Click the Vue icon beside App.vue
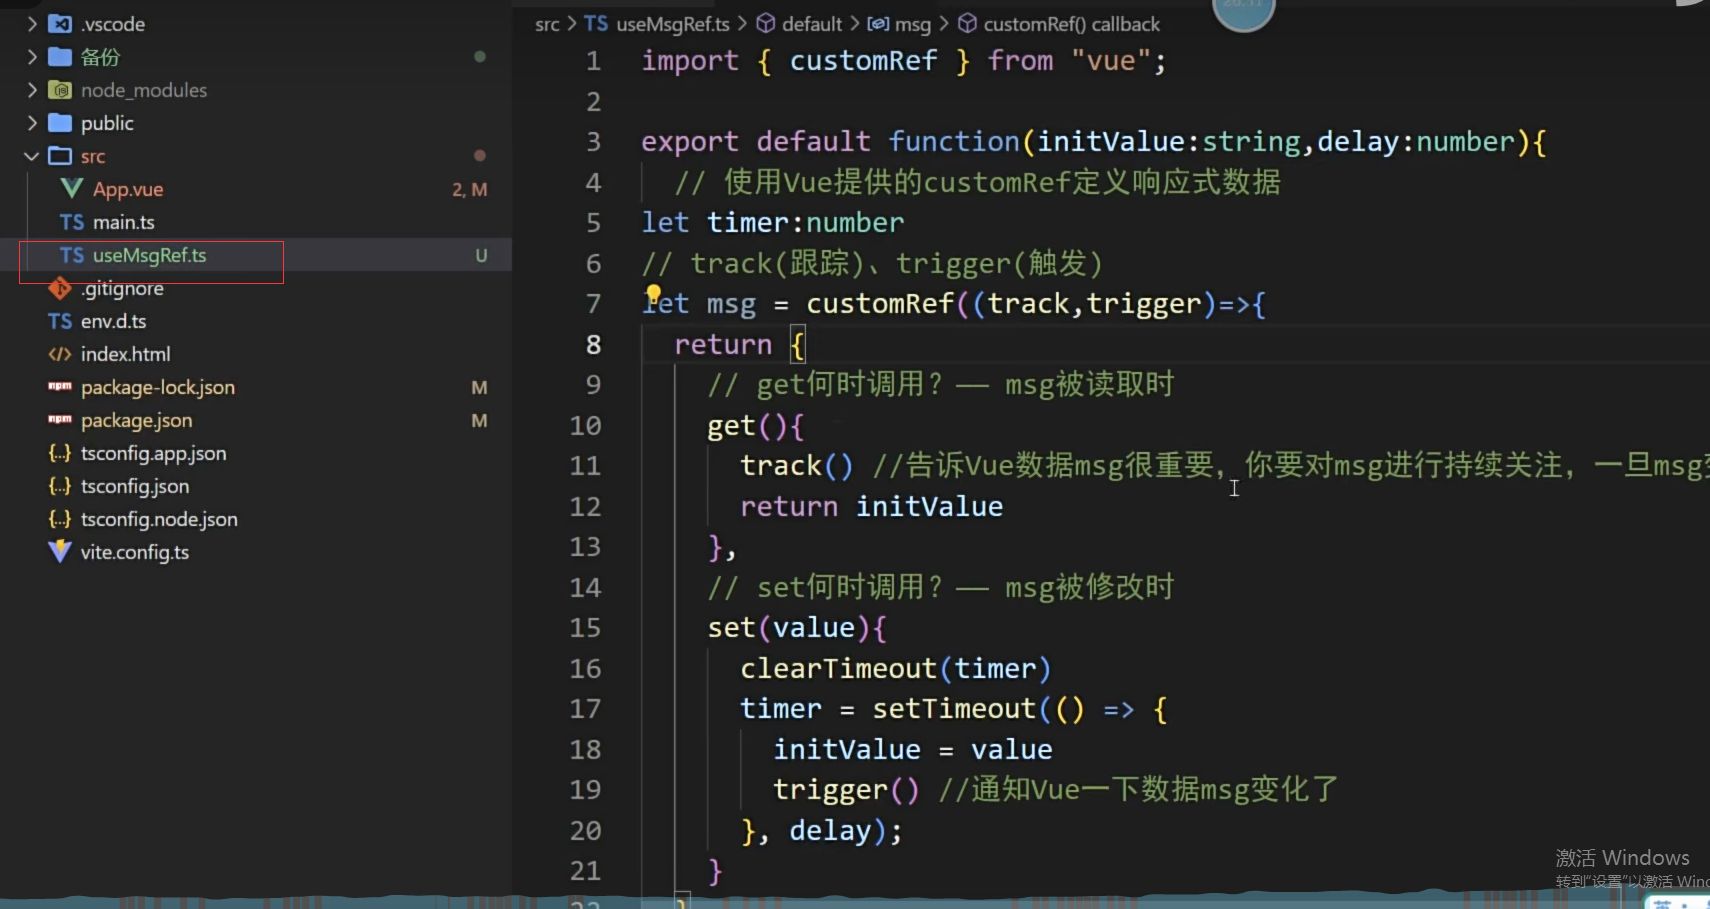This screenshot has height=909, width=1710. pyautogui.click(x=71, y=189)
